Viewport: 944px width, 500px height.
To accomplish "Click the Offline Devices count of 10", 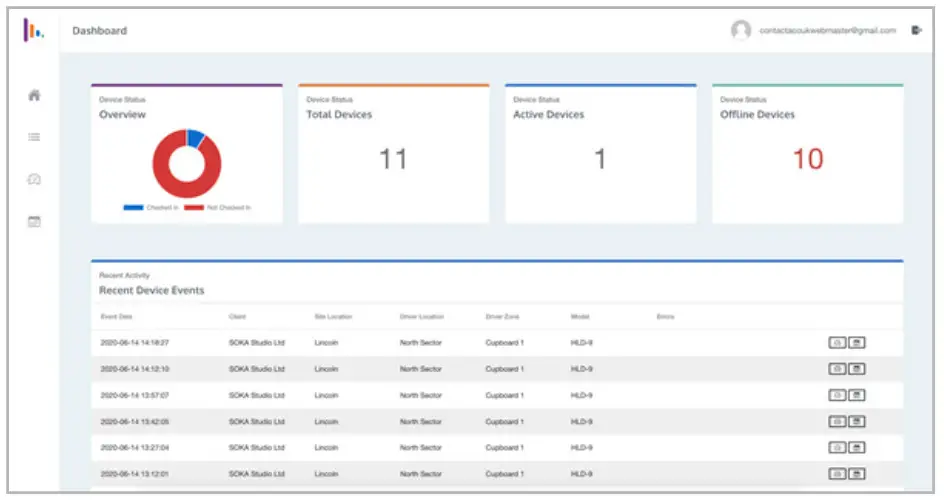I will [x=807, y=159].
